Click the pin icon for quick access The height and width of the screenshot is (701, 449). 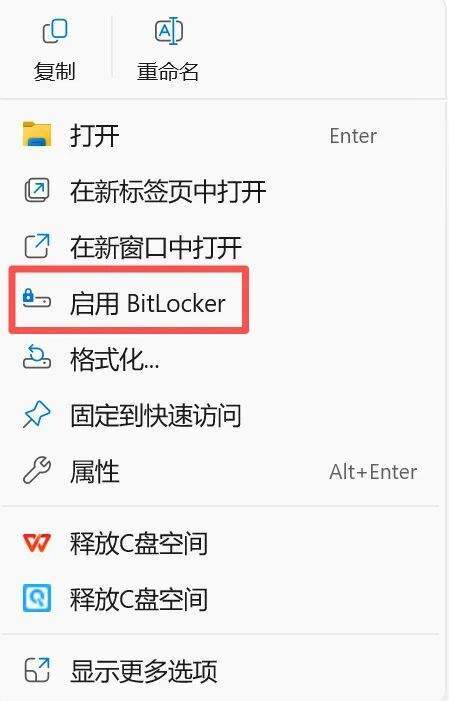coord(36,414)
